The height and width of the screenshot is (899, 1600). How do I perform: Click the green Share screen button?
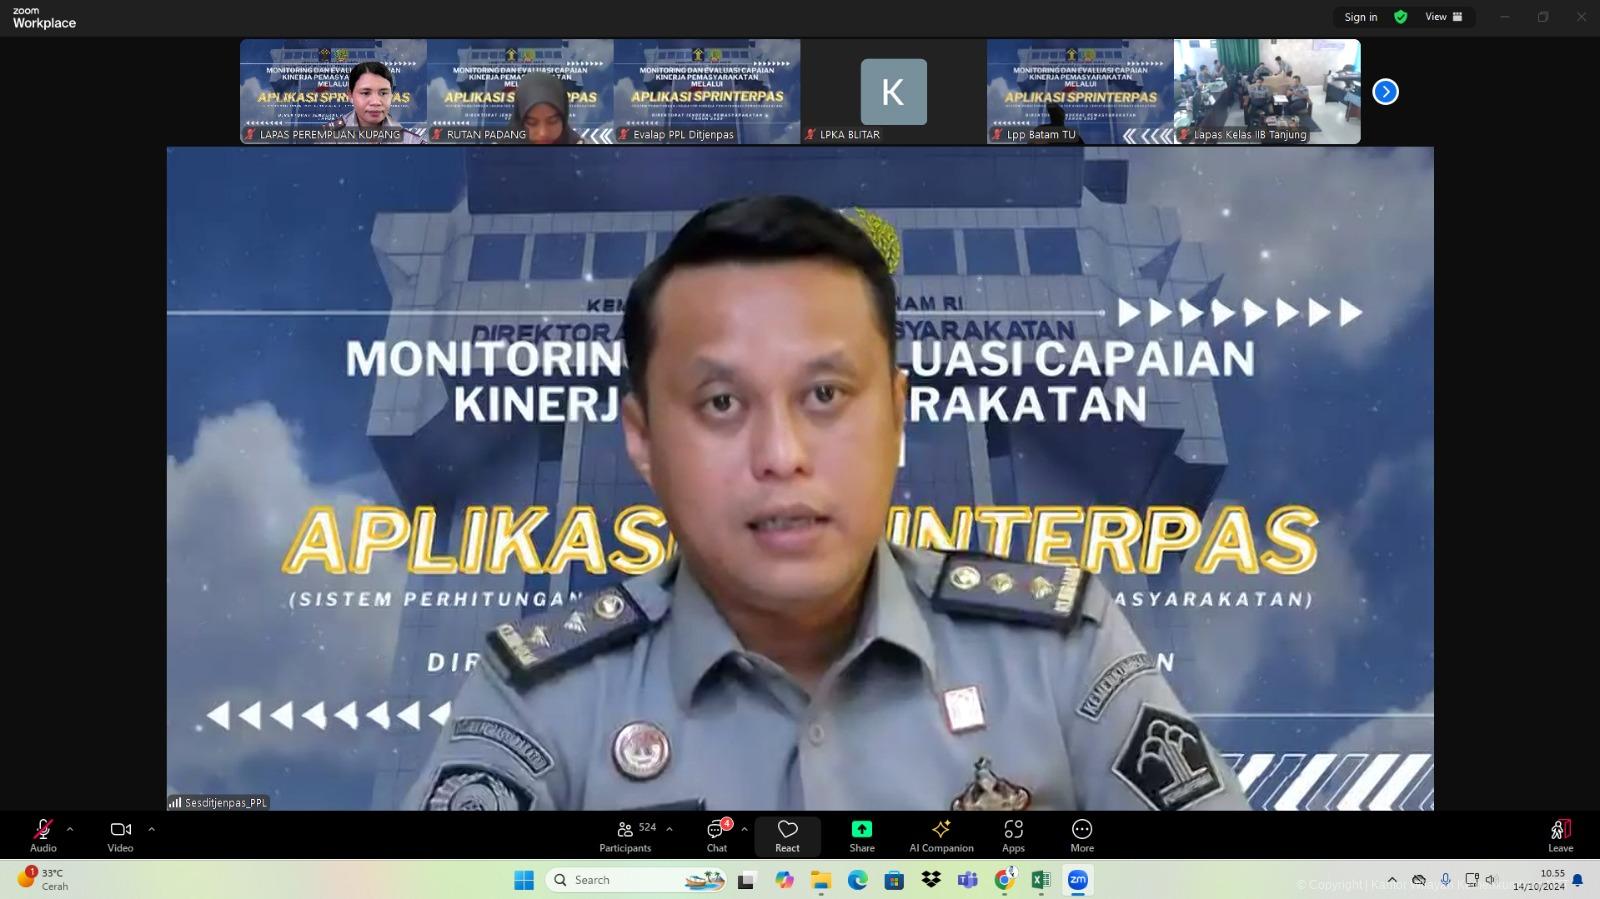(x=862, y=836)
